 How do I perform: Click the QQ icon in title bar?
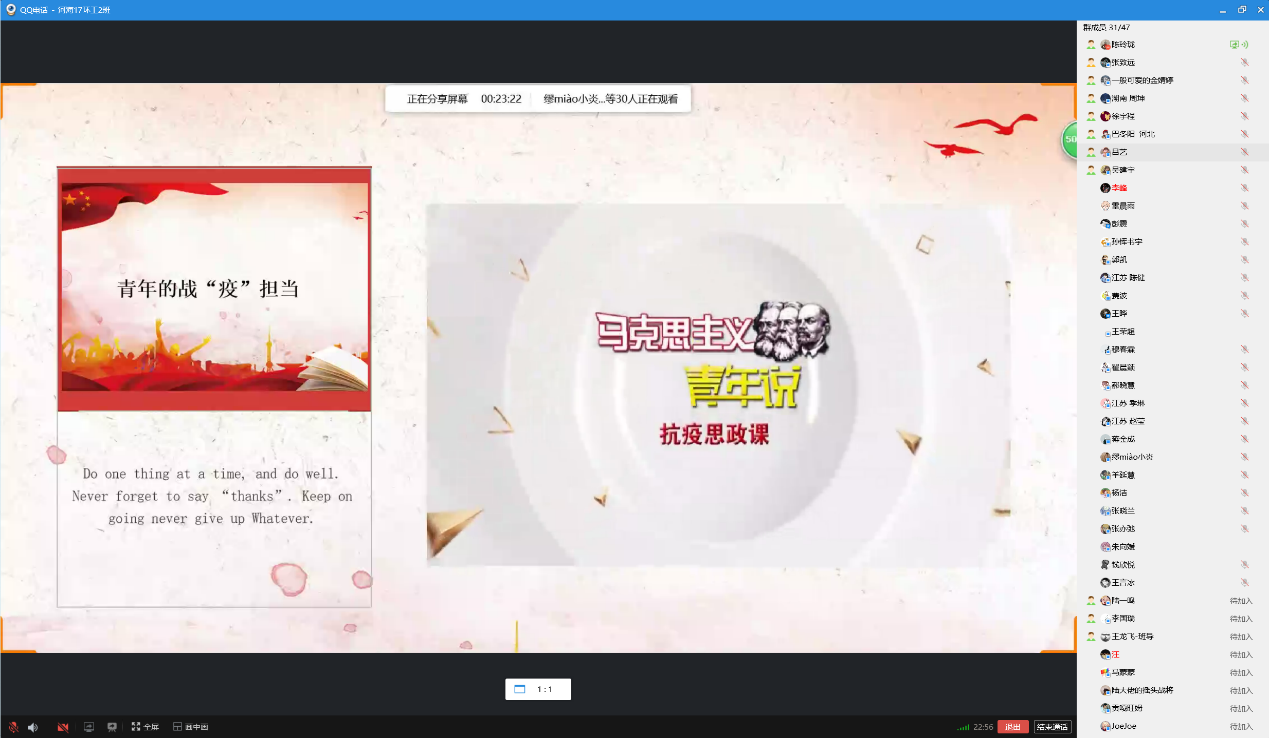(x=10, y=9)
